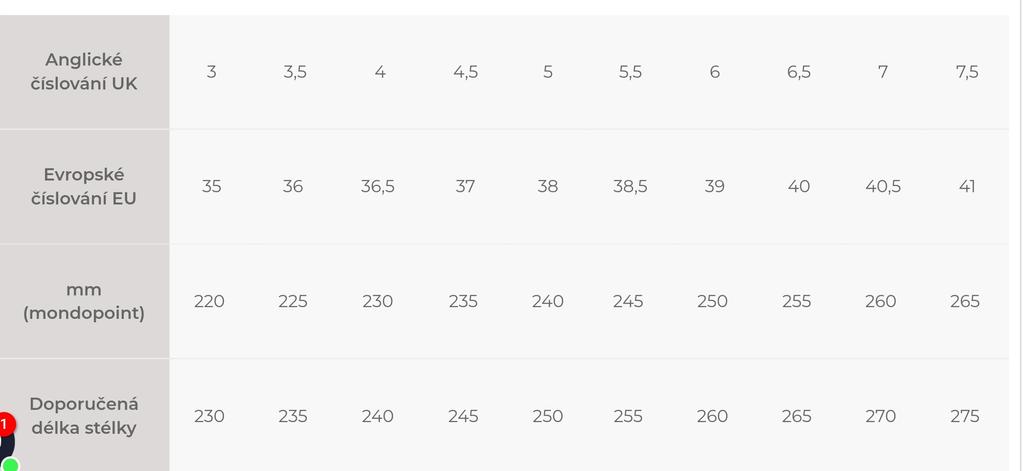The width and height of the screenshot is (1024, 471).
Task: Click EU size 40,5 cell
Action: coord(883,187)
